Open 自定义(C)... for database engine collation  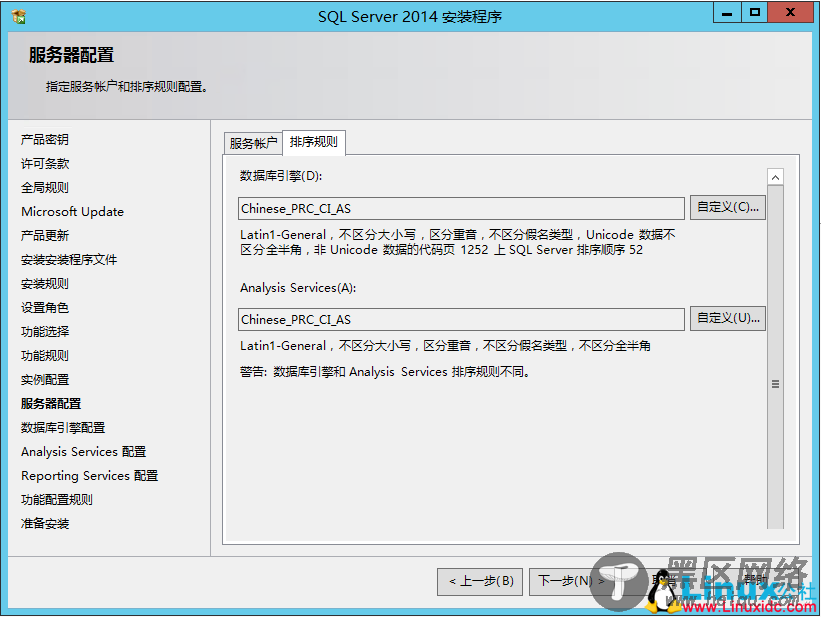coord(728,207)
